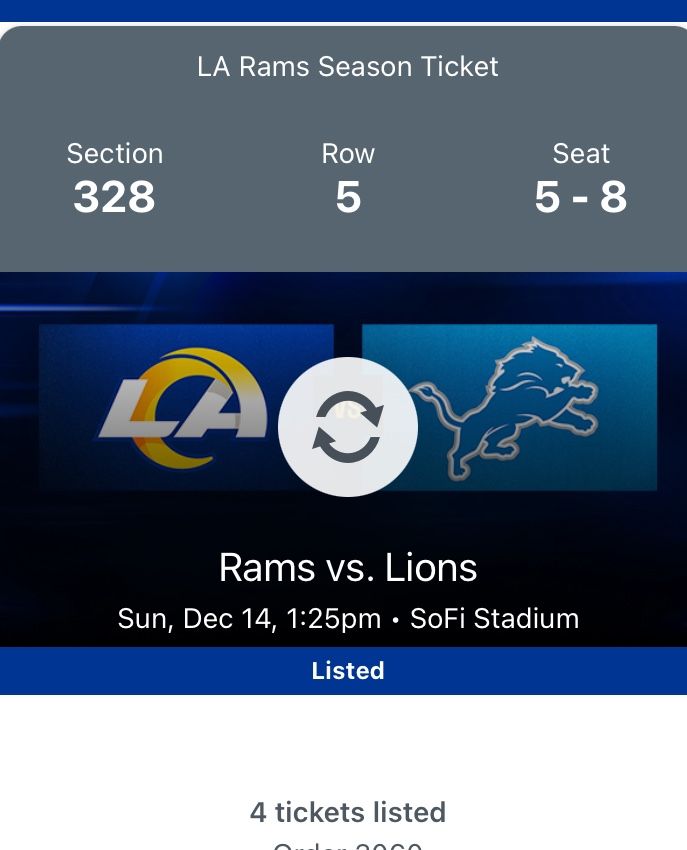Image resolution: width=687 pixels, height=850 pixels.
Task: Tap SoFi Stadium in the event details
Action: pyautogui.click(x=494, y=618)
